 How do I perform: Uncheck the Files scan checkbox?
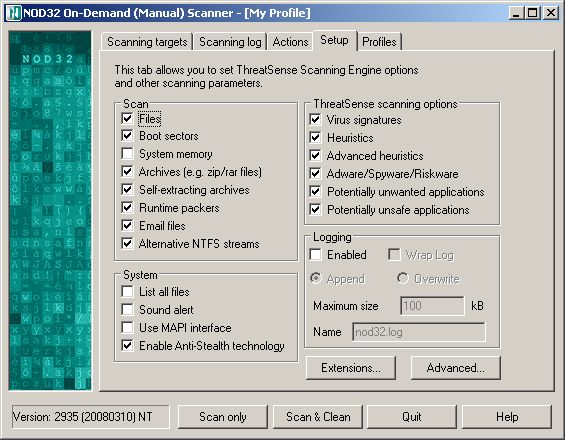pos(127,119)
